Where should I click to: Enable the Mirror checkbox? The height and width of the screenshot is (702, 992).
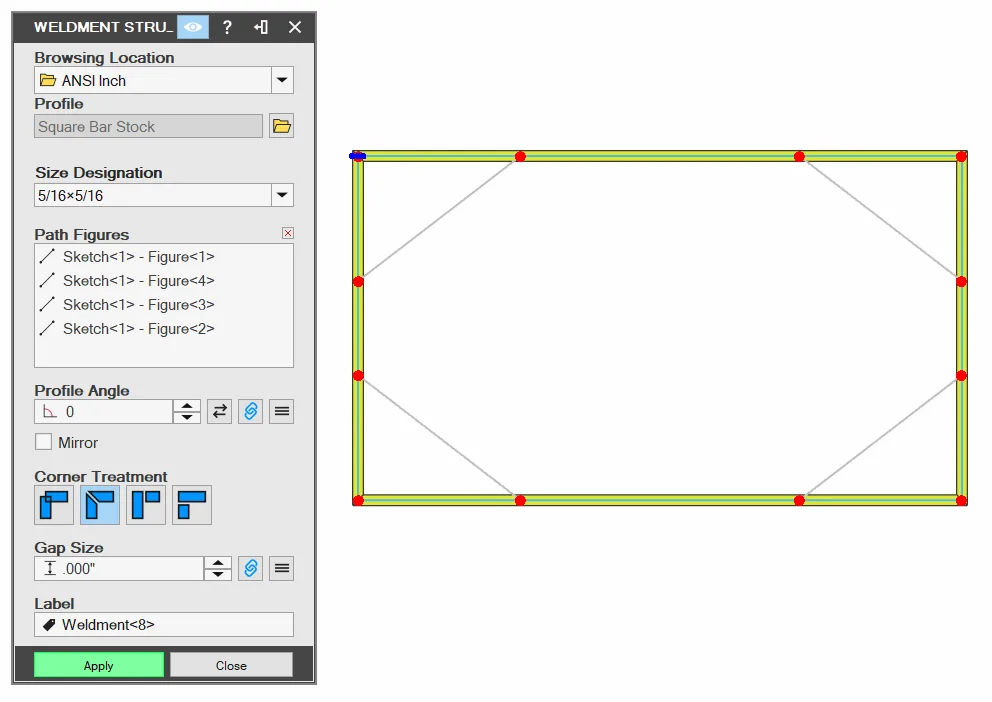pyautogui.click(x=44, y=442)
